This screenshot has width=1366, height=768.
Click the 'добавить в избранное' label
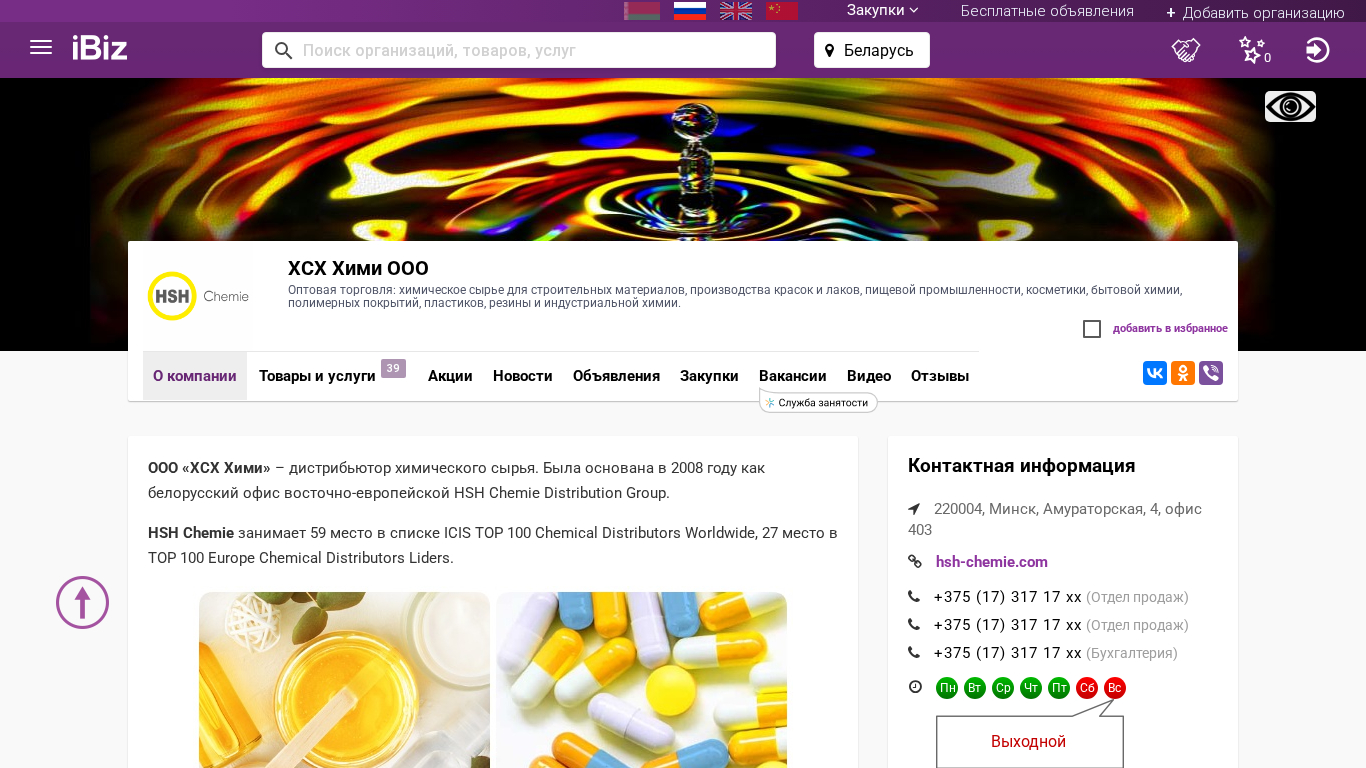[x=1170, y=329]
